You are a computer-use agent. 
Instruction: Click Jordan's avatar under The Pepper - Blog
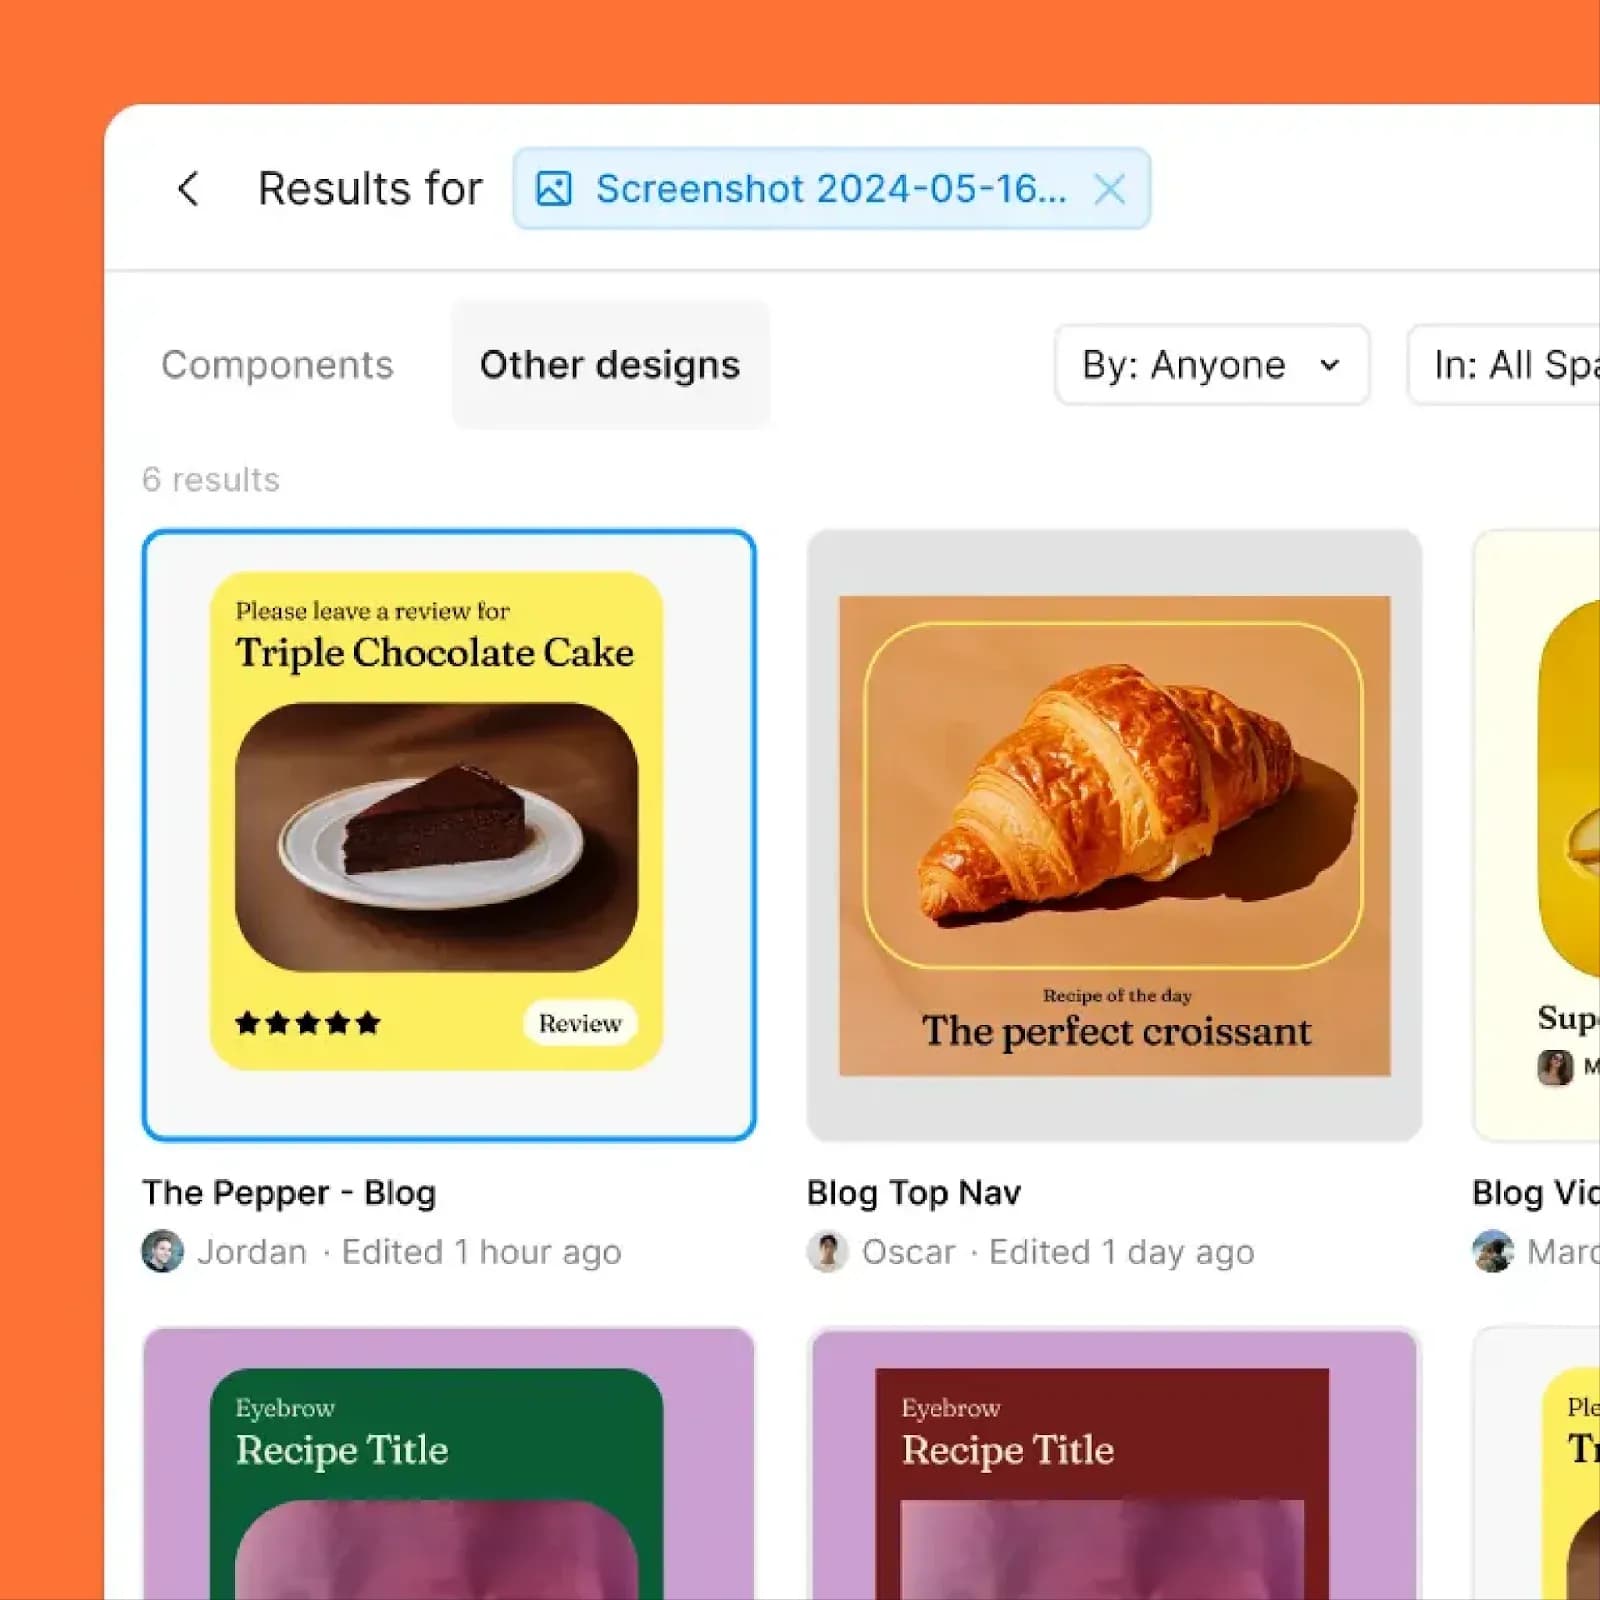162,1251
